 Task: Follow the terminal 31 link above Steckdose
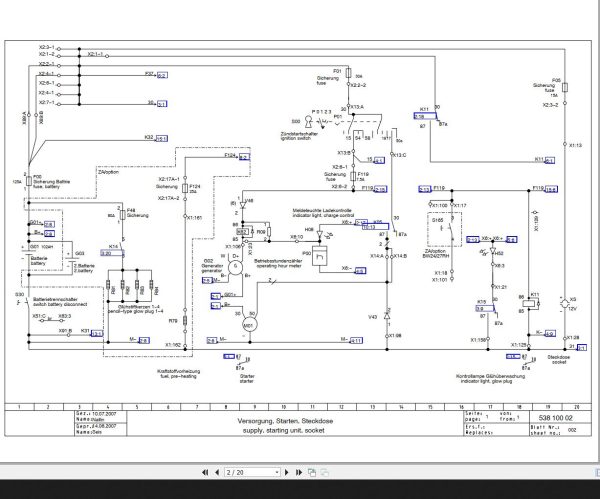click(581, 347)
